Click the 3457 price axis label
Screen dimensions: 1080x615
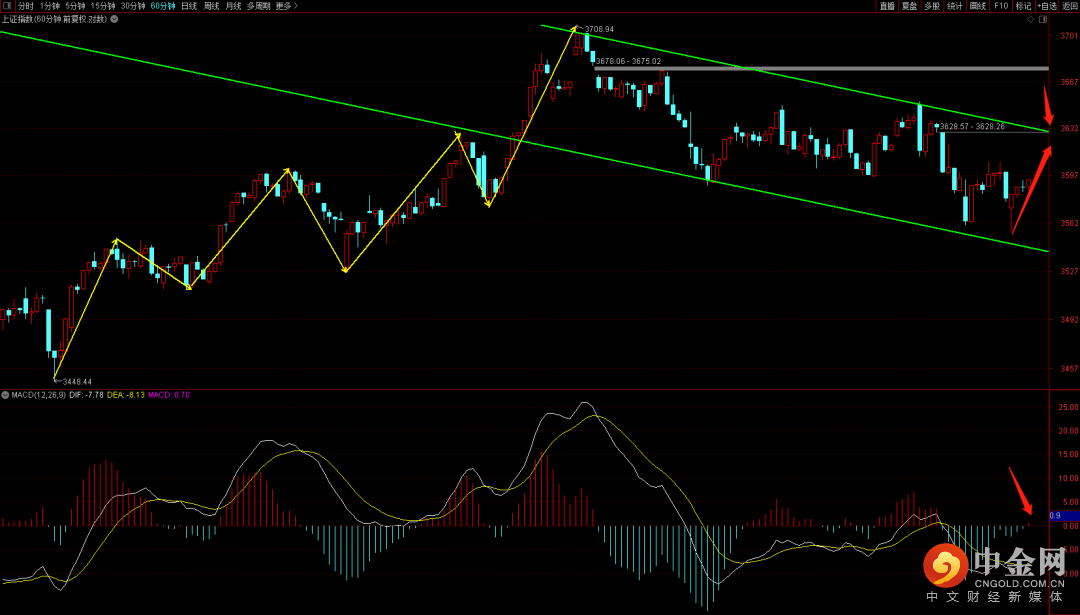(x=1070, y=369)
